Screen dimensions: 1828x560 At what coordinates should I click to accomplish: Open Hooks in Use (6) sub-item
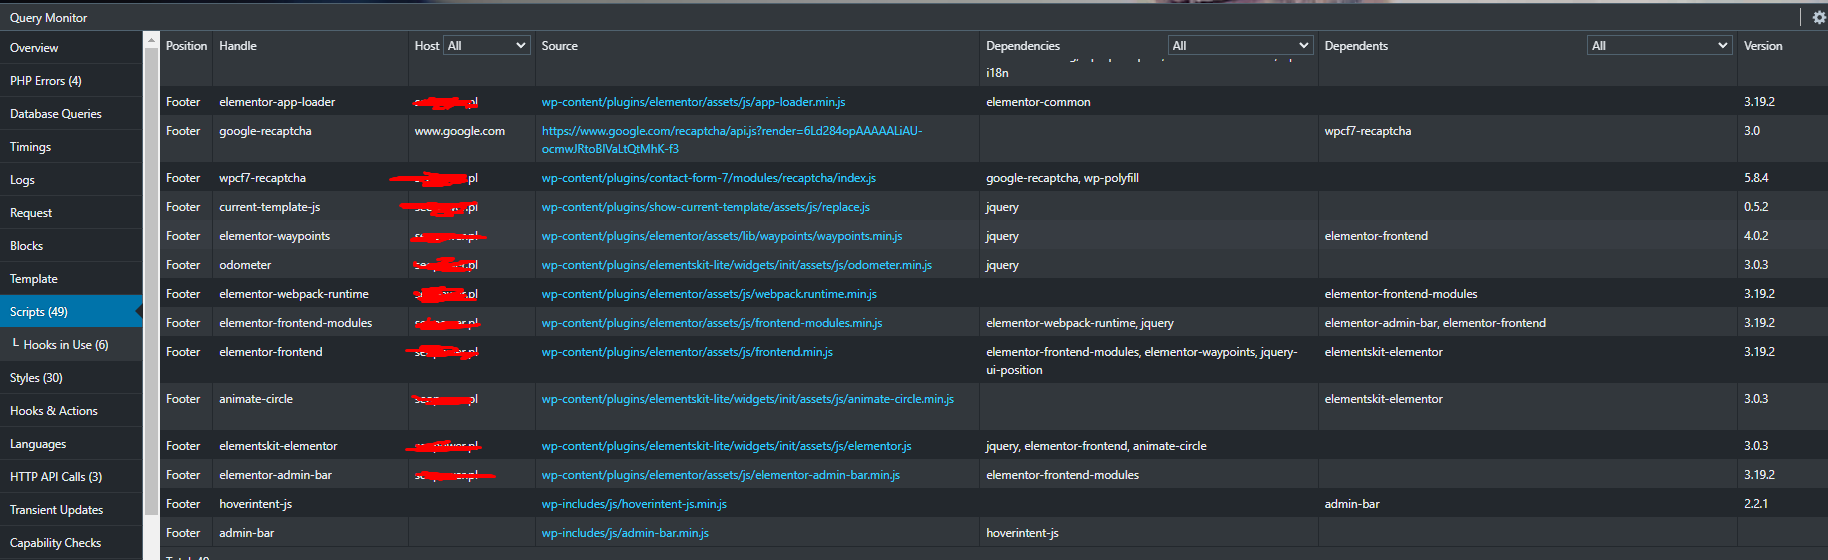66,345
